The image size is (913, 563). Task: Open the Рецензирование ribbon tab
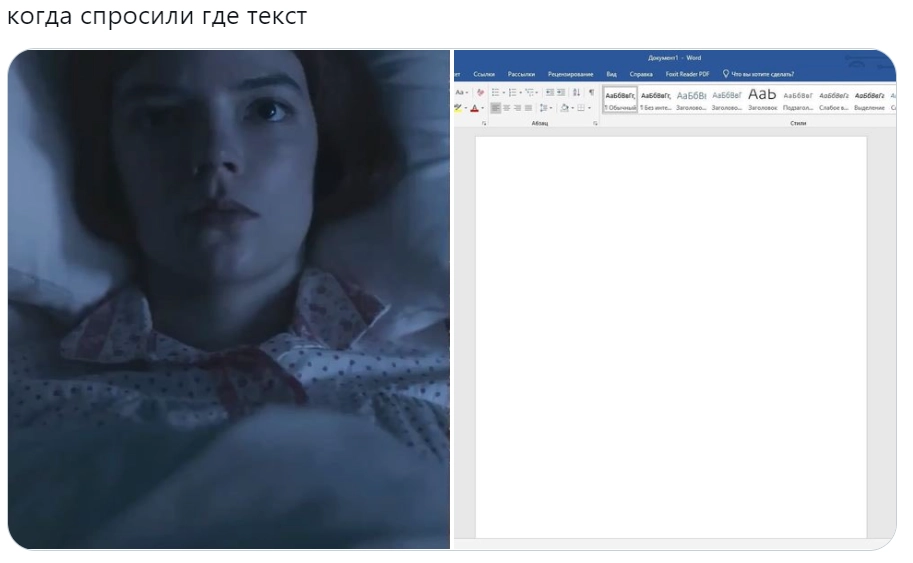pyautogui.click(x=570, y=74)
